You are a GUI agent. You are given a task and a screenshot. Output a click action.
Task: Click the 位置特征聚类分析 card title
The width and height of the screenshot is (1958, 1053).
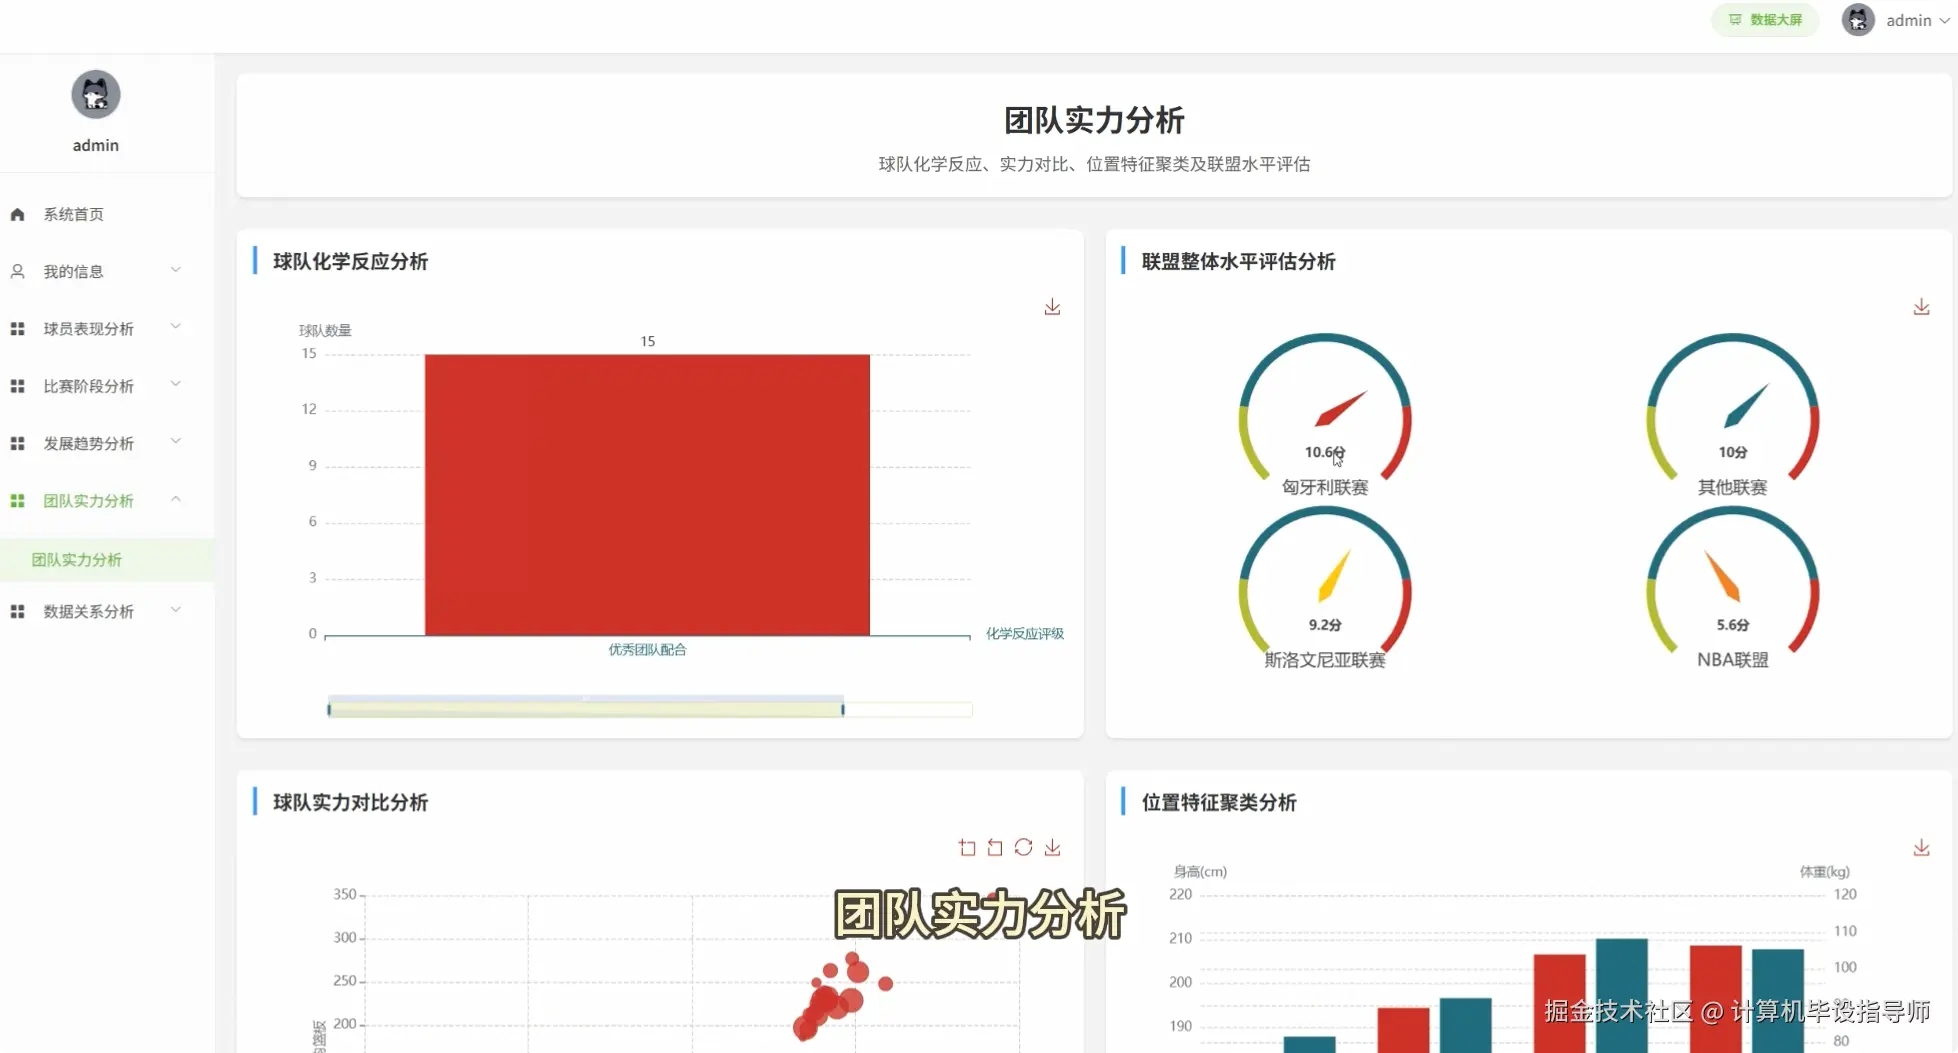pyautogui.click(x=1218, y=802)
